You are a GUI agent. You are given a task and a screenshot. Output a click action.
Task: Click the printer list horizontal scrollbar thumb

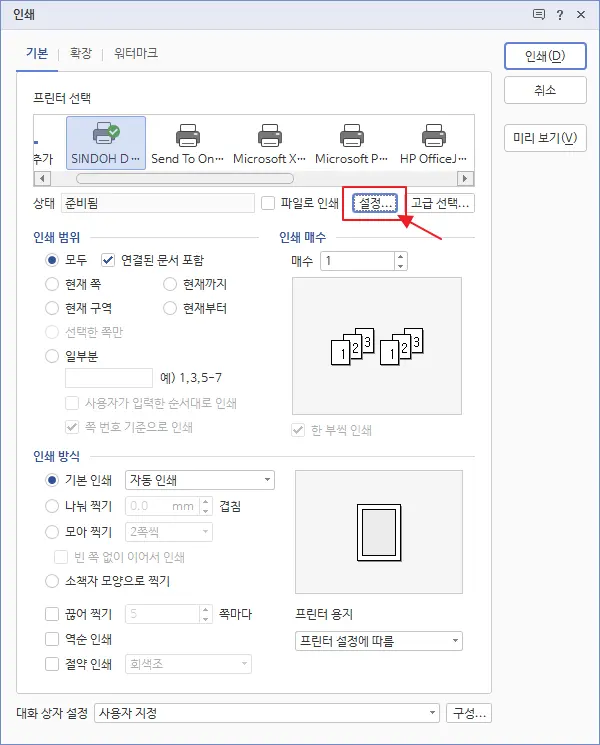coord(185,179)
